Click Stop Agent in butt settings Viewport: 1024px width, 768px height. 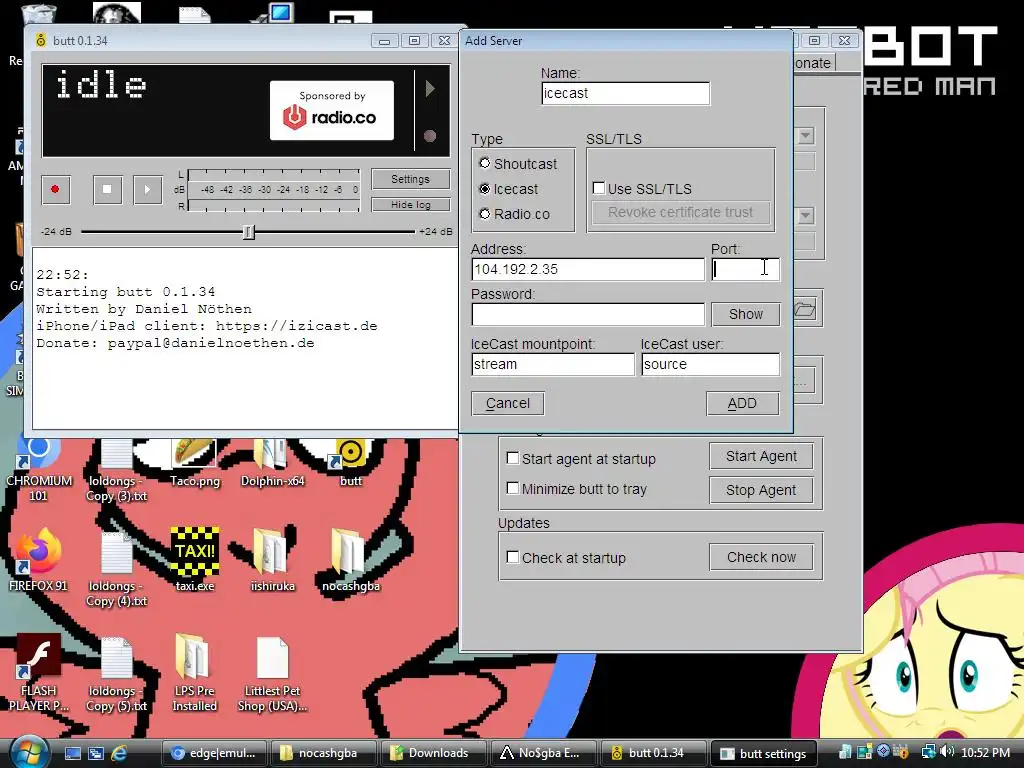tap(761, 490)
